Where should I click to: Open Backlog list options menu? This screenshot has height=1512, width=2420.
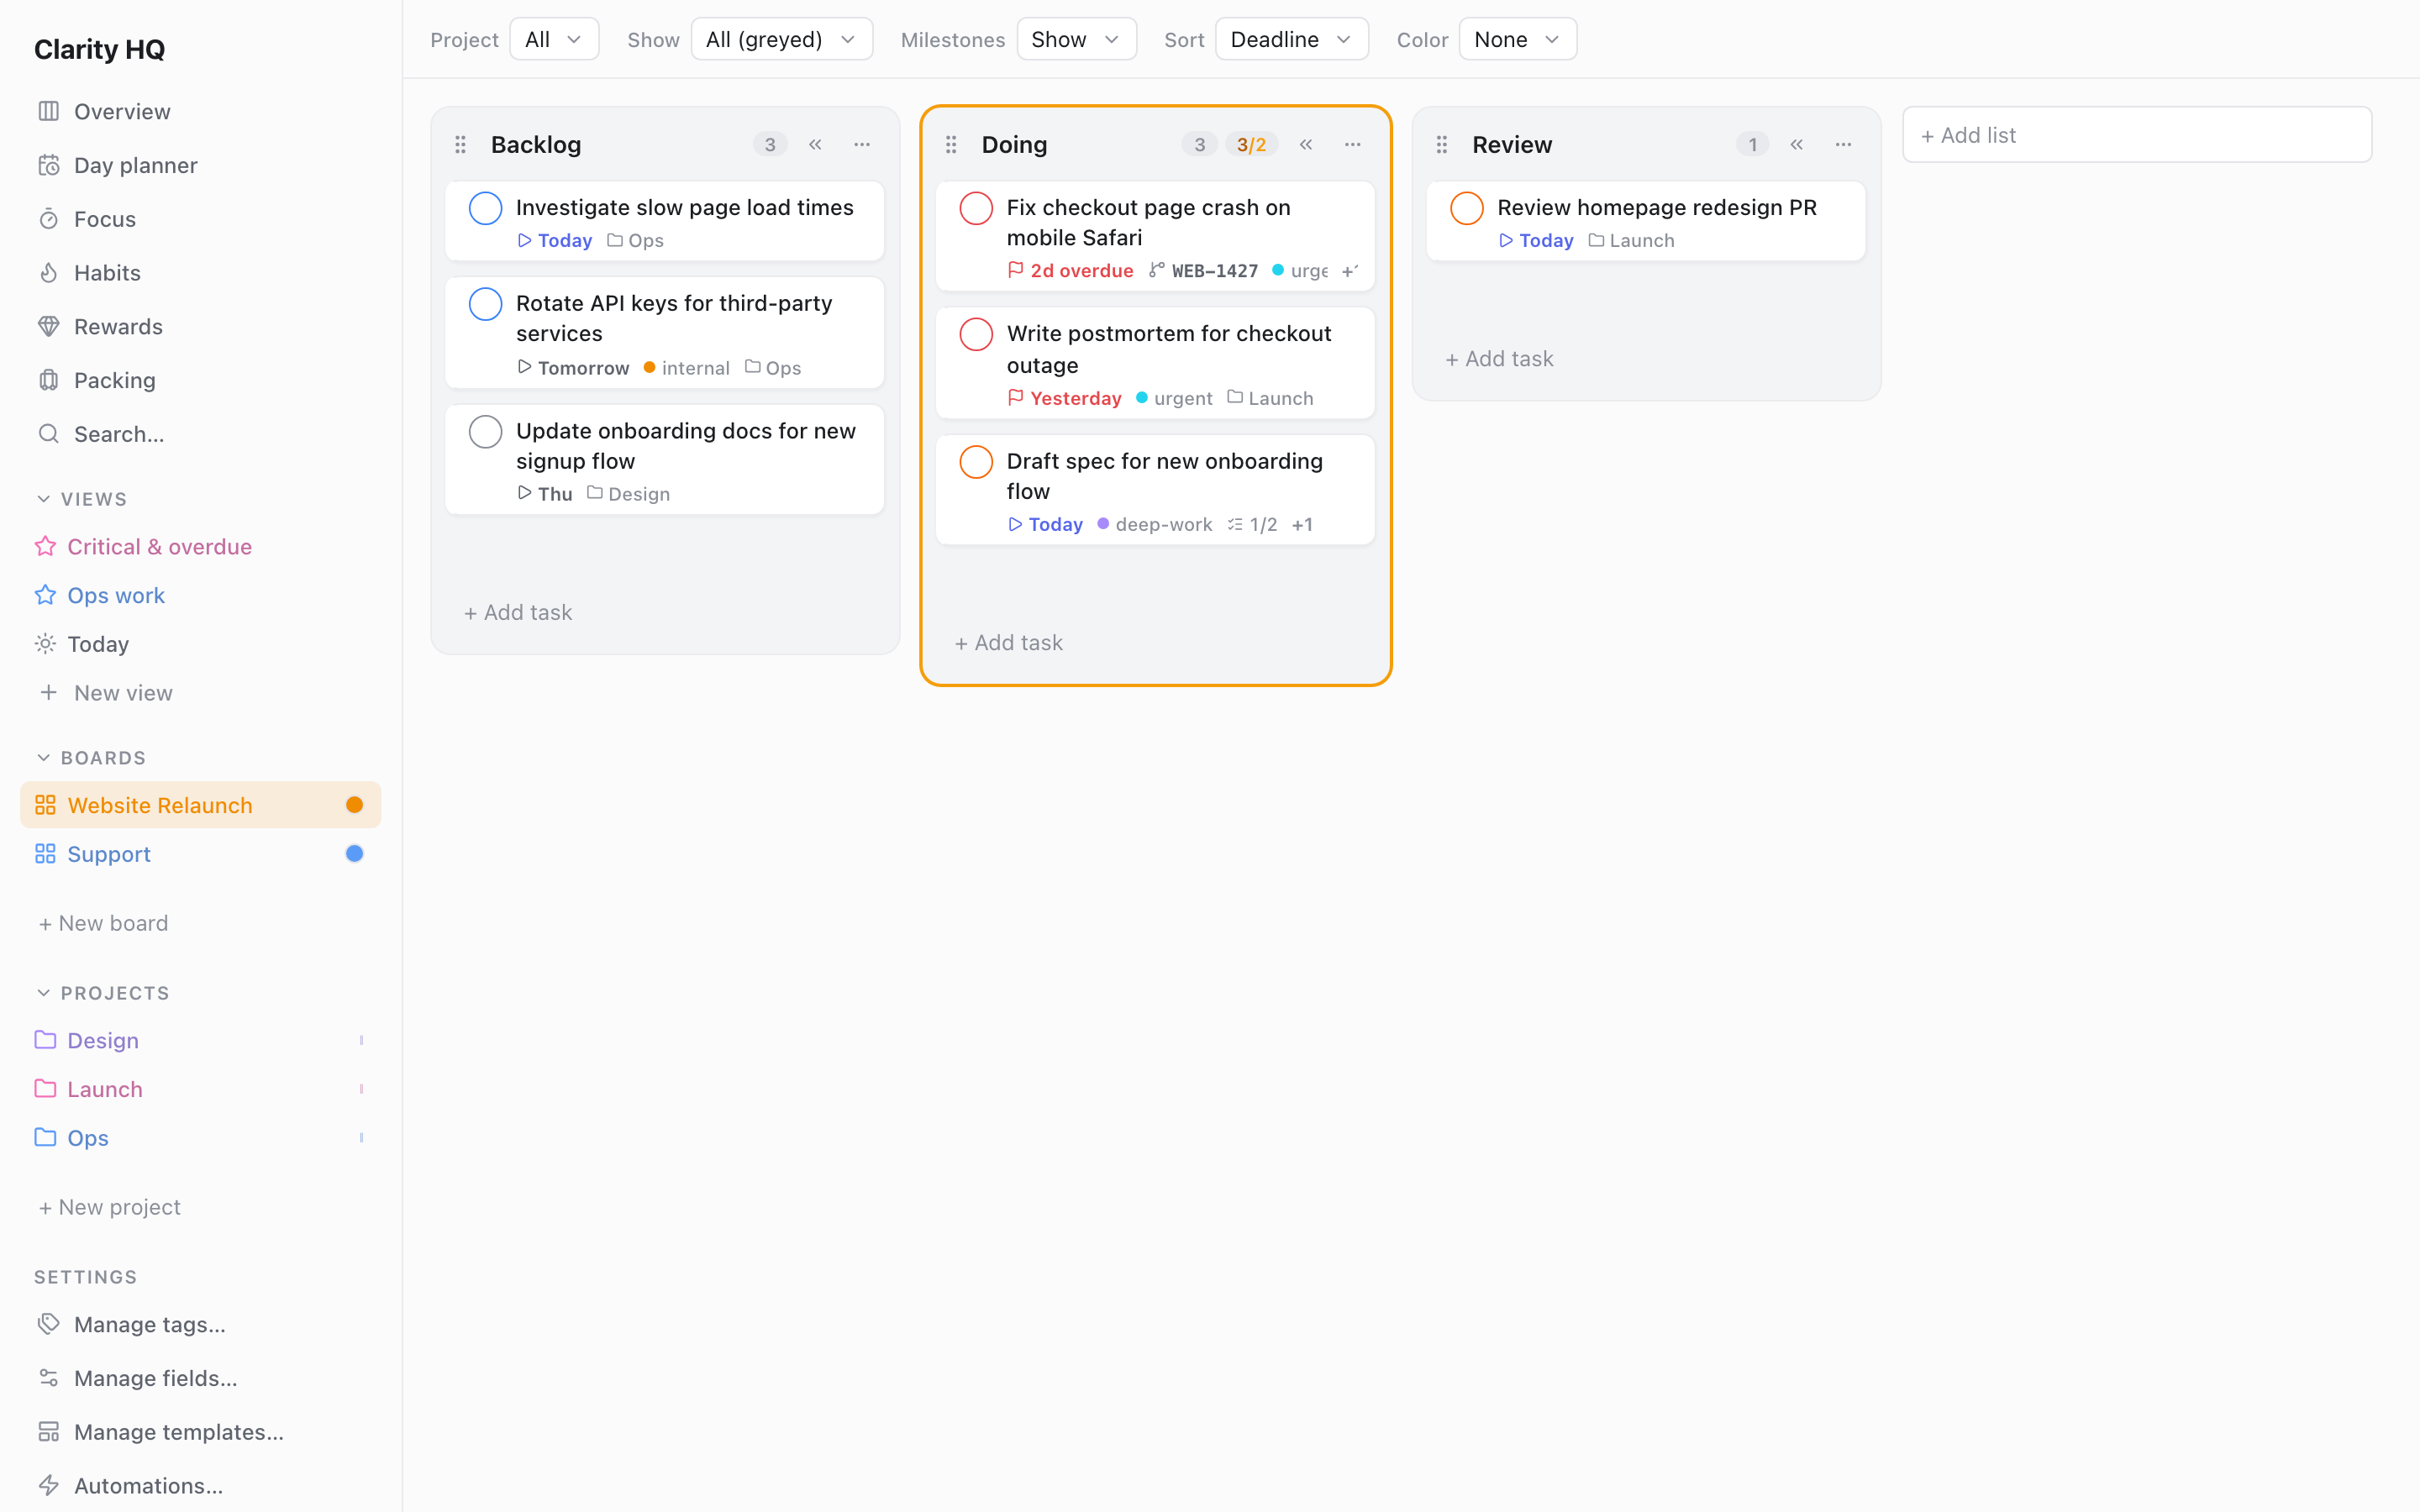point(862,145)
